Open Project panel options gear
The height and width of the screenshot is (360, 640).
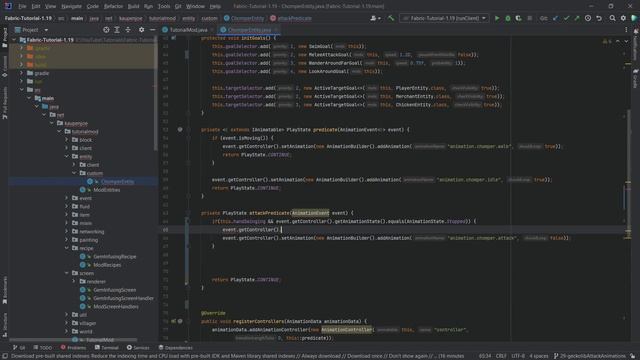(141, 30)
